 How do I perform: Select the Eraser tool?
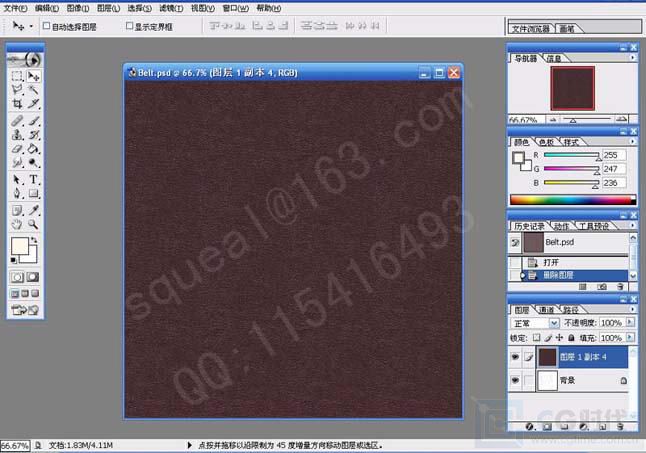(17, 149)
